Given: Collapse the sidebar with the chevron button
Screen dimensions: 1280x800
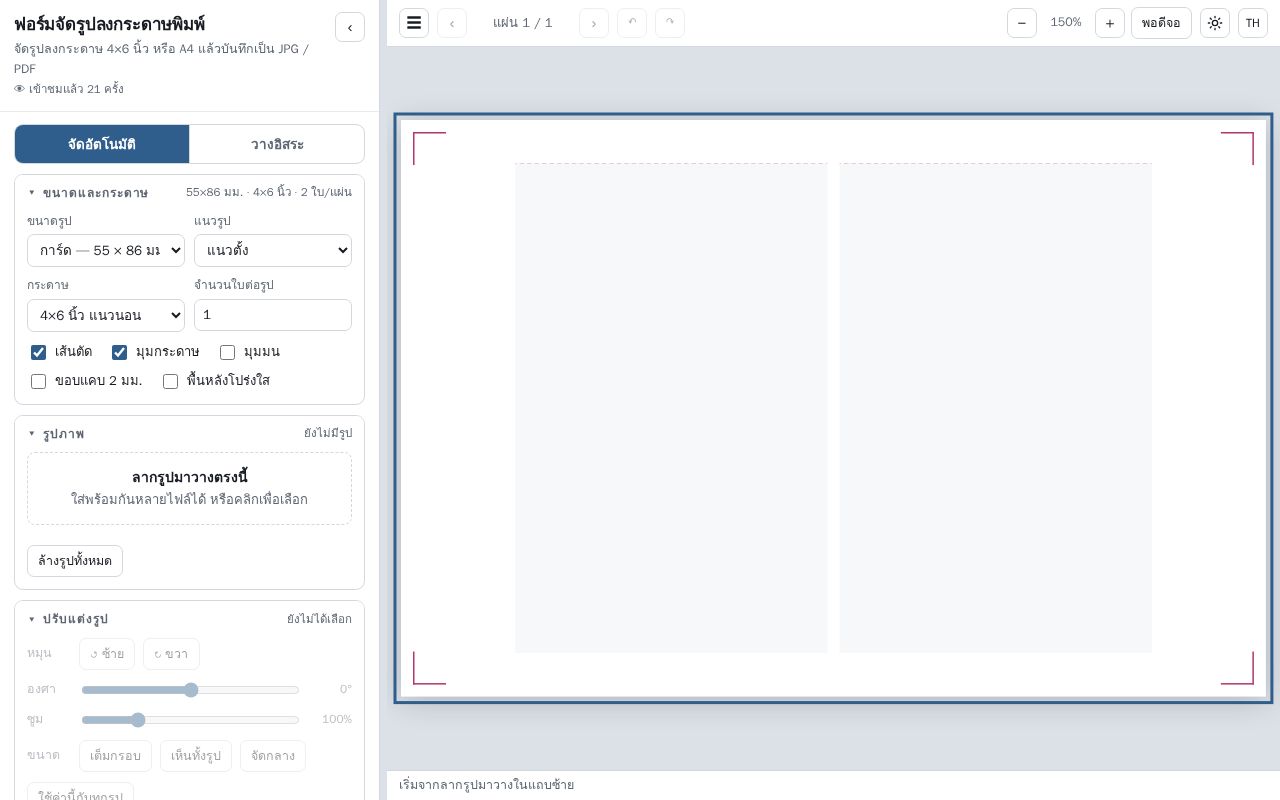Looking at the screenshot, I should (x=350, y=27).
